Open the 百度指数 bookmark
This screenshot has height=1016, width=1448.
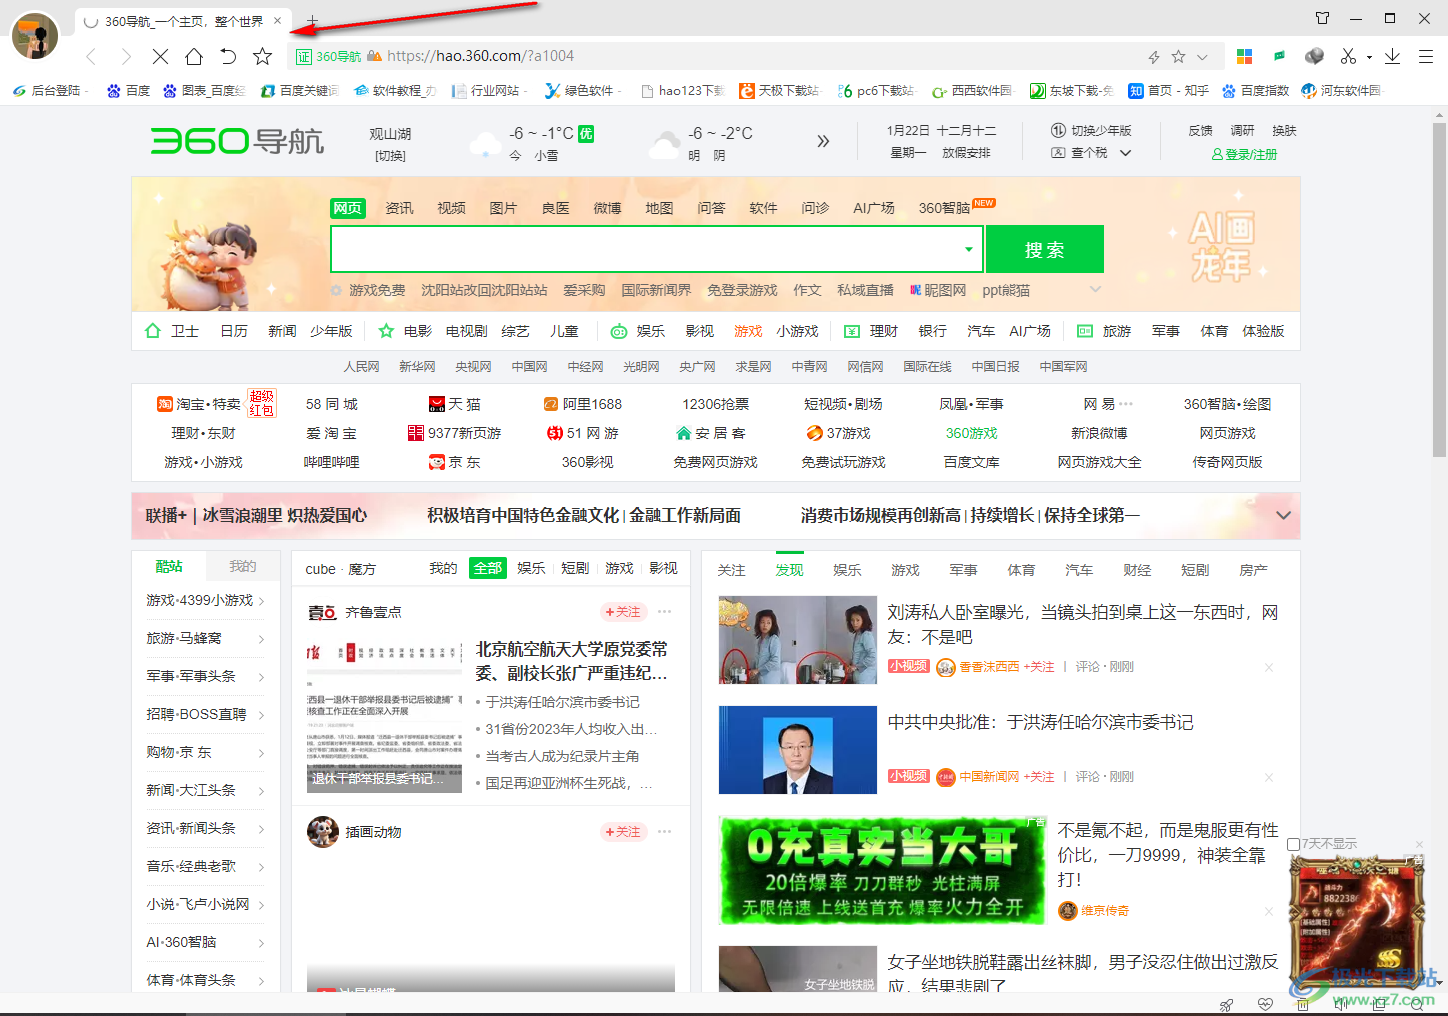[1255, 90]
